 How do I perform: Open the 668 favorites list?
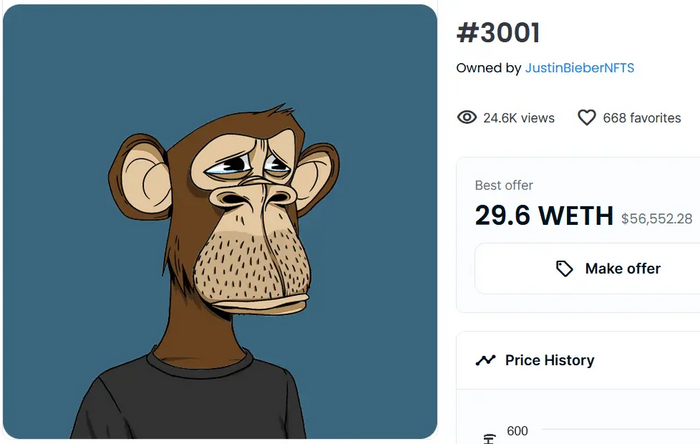click(x=641, y=118)
